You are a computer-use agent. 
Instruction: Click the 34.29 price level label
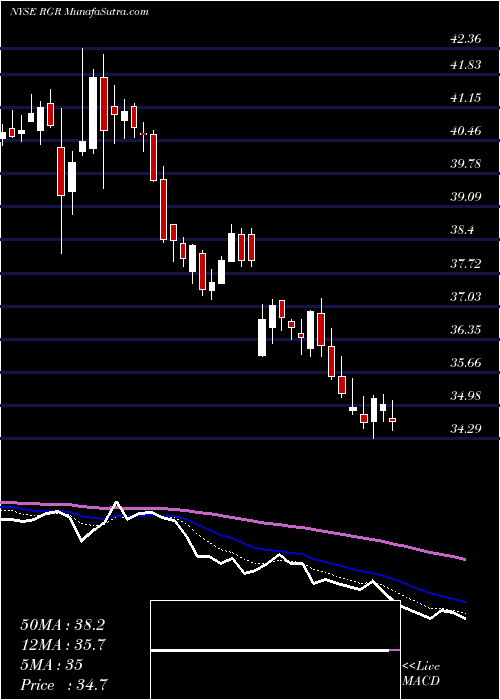(x=466, y=429)
